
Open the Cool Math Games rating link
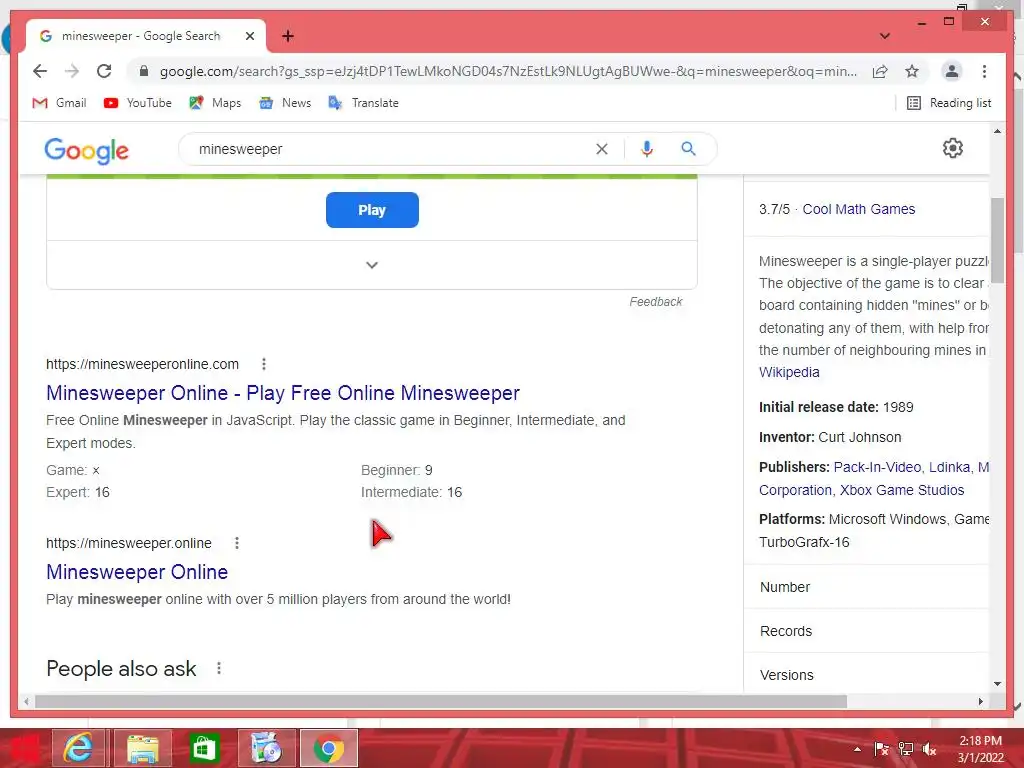click(x=858, y=209)
